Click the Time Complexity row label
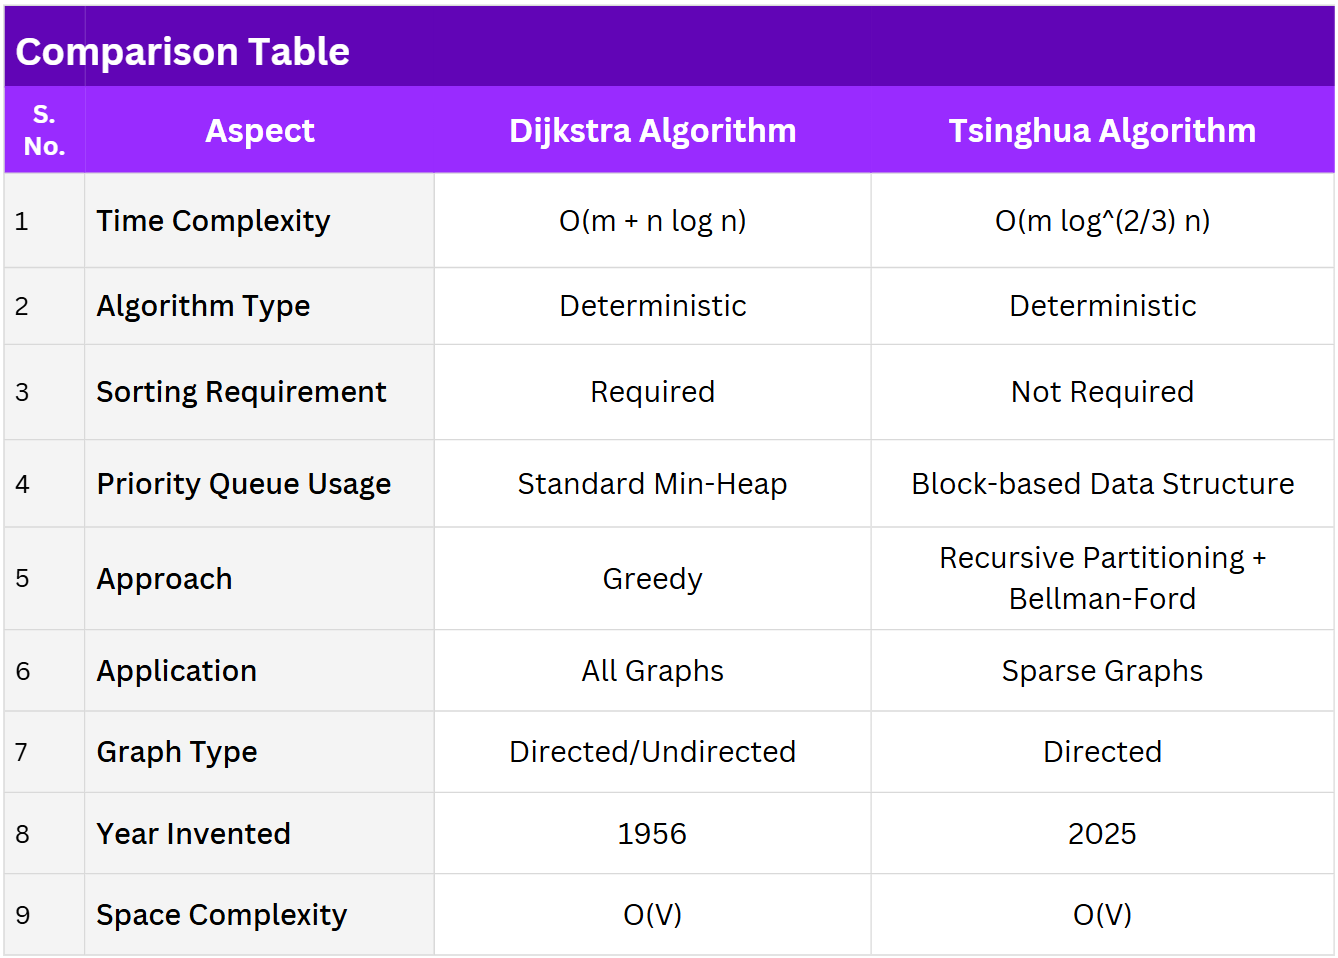 tap(213, 221)
